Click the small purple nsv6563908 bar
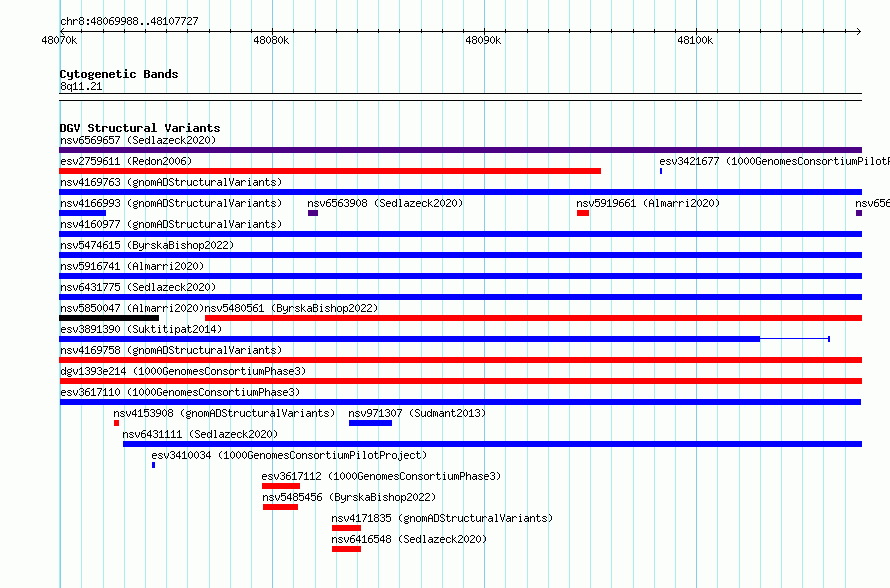This screenshot has height=588, width=890. click(313, 213)
